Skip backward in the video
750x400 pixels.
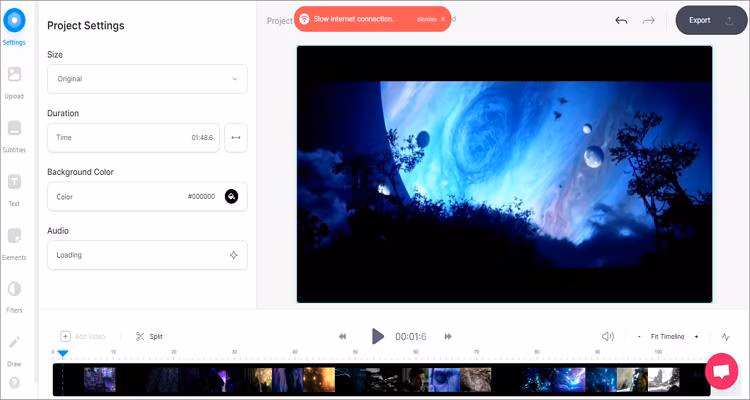(342, 336)
